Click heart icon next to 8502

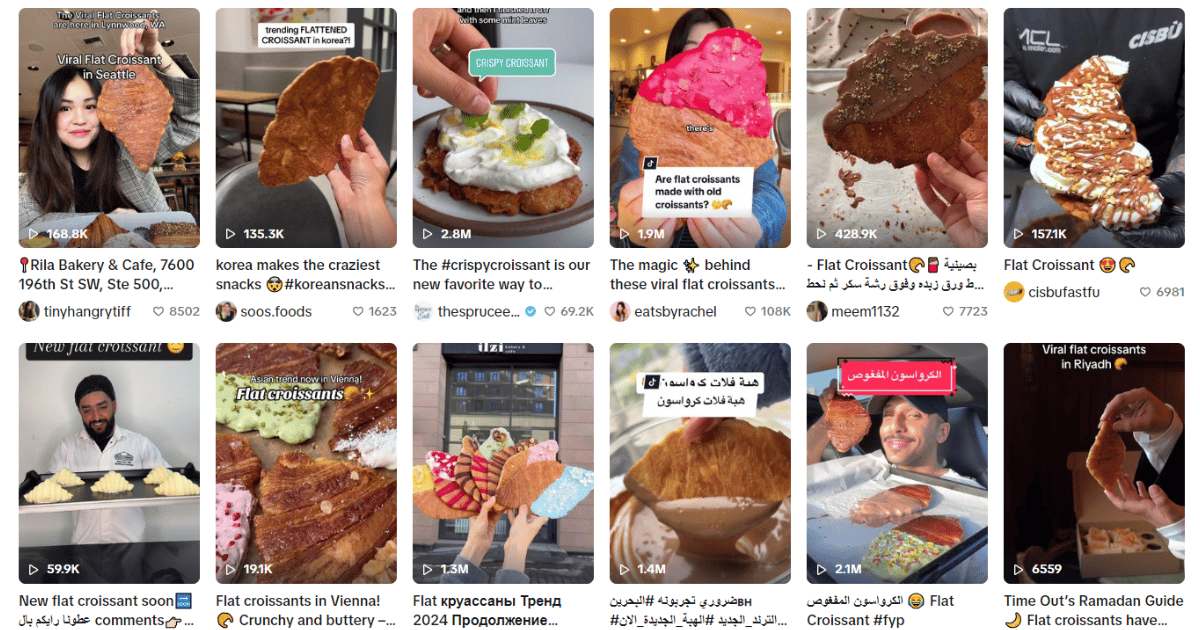point(158,311)
